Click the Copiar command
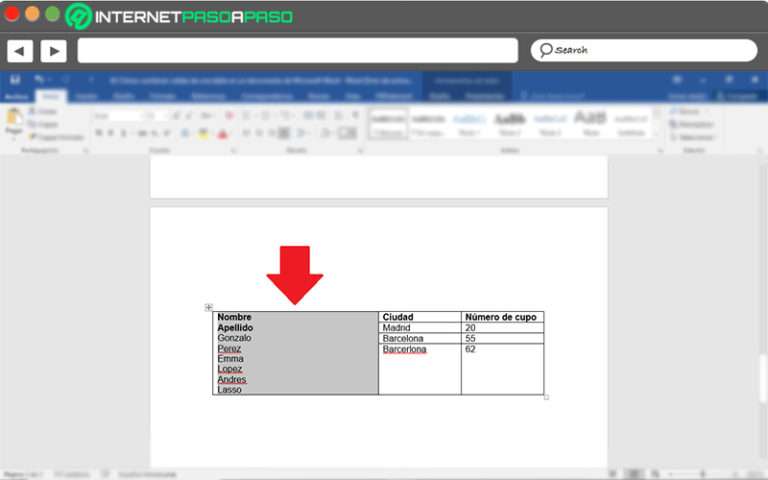The width and height of the screenshot is (768, 480). click(x=43, y=124)
